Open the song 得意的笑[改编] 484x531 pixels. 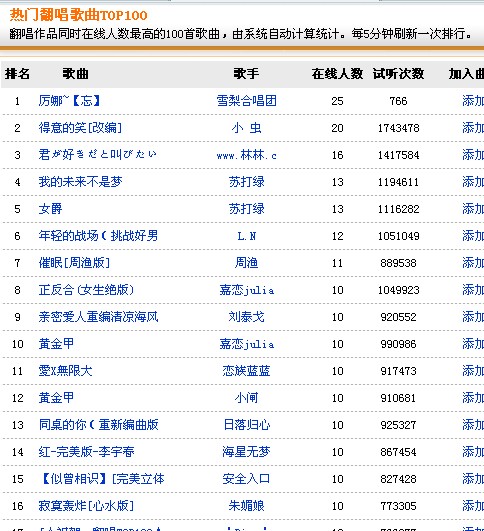80,128
